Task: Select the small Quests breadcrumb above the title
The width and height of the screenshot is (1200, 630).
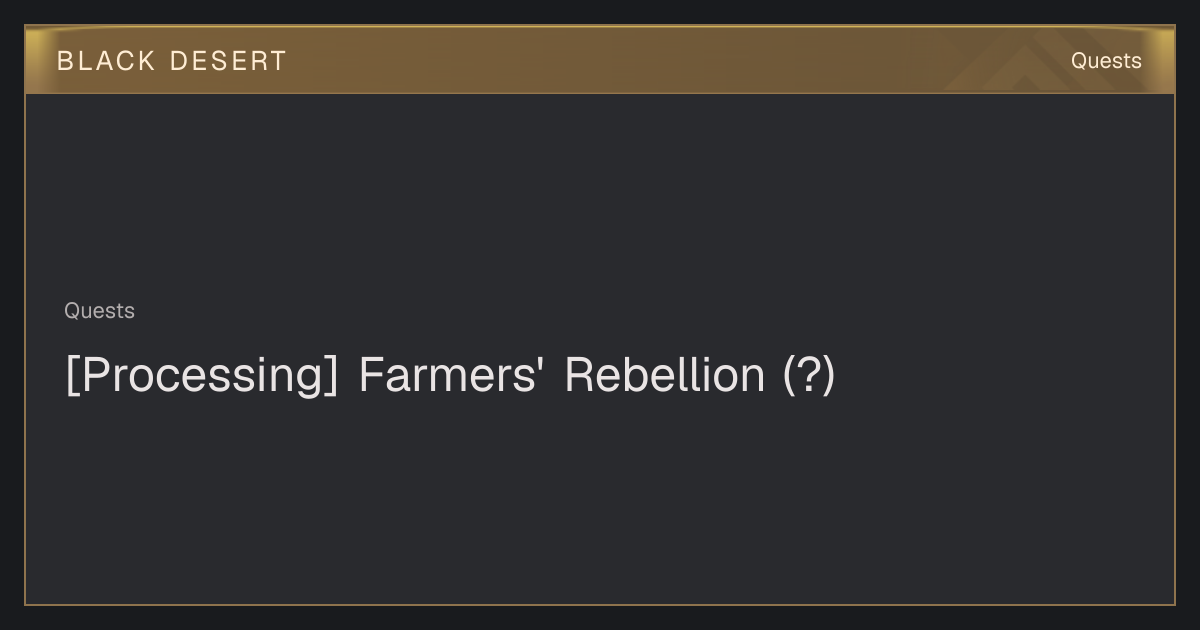Action: coord(99,311)
